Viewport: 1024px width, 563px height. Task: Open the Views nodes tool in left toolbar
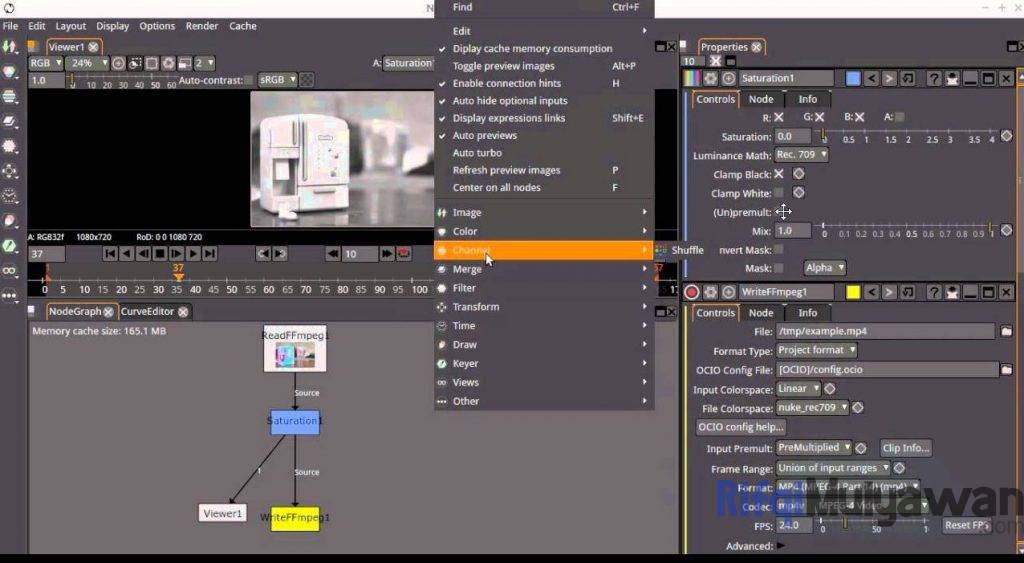(x=9, y=270)
